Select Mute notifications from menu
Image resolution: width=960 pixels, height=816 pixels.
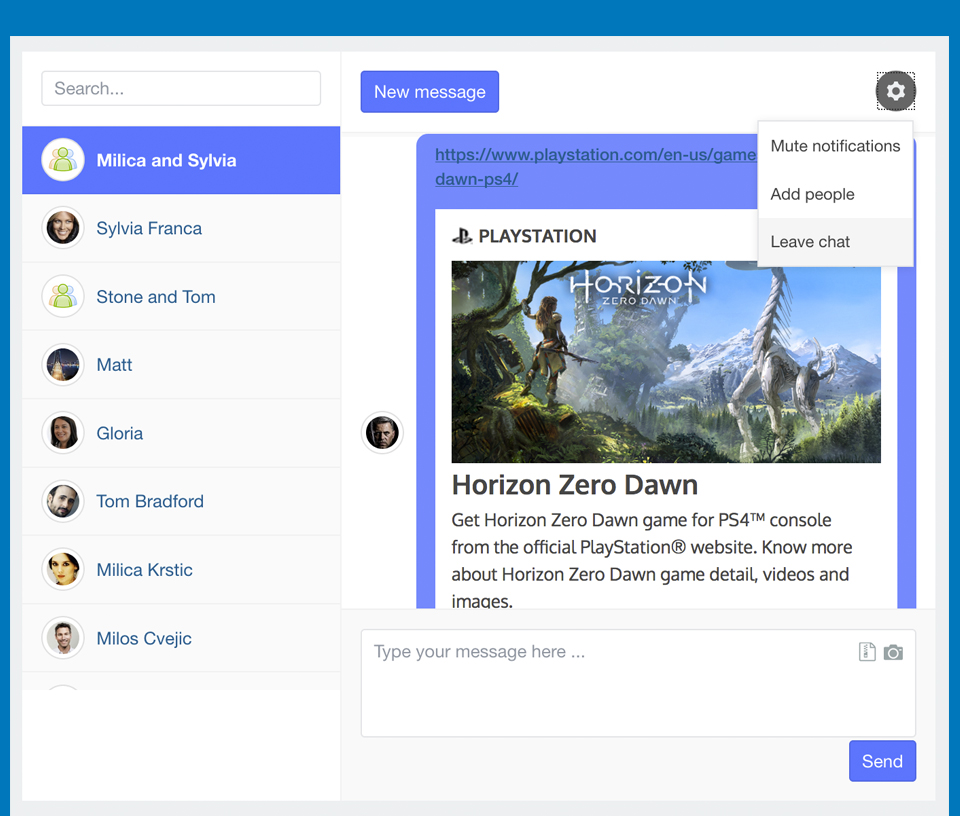[835, 146]
